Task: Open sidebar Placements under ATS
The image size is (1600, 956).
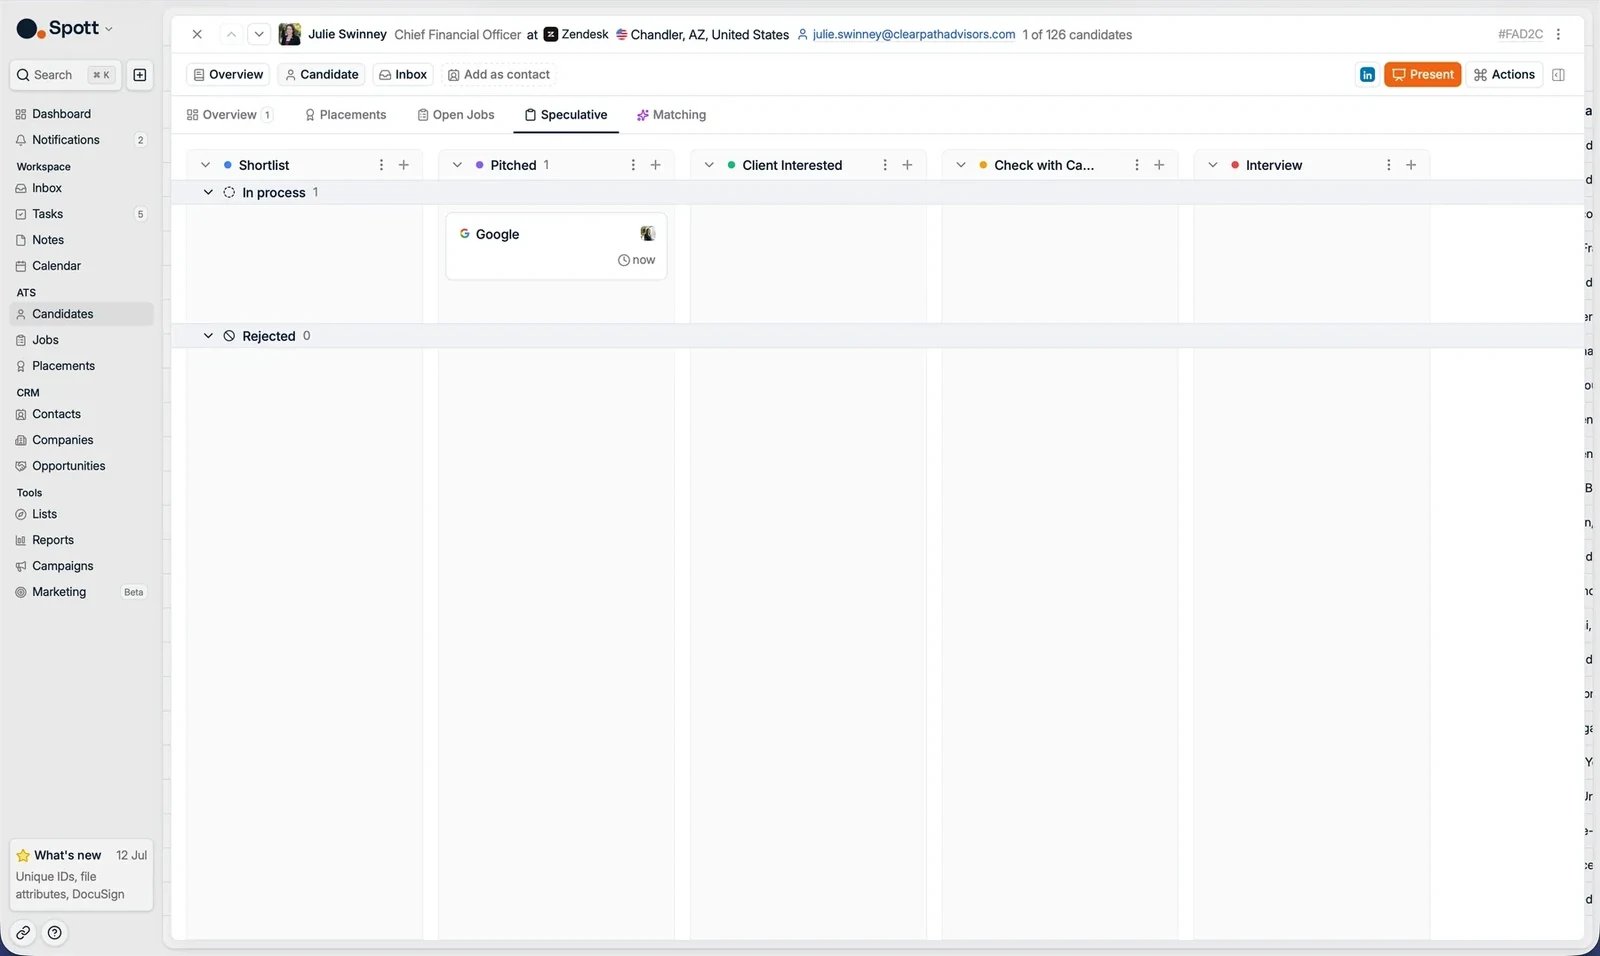Action: (81, 366)
